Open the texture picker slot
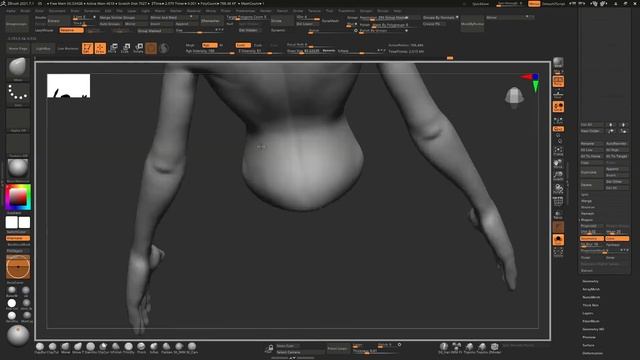640x360 pixels. click(x=18, y=145)
